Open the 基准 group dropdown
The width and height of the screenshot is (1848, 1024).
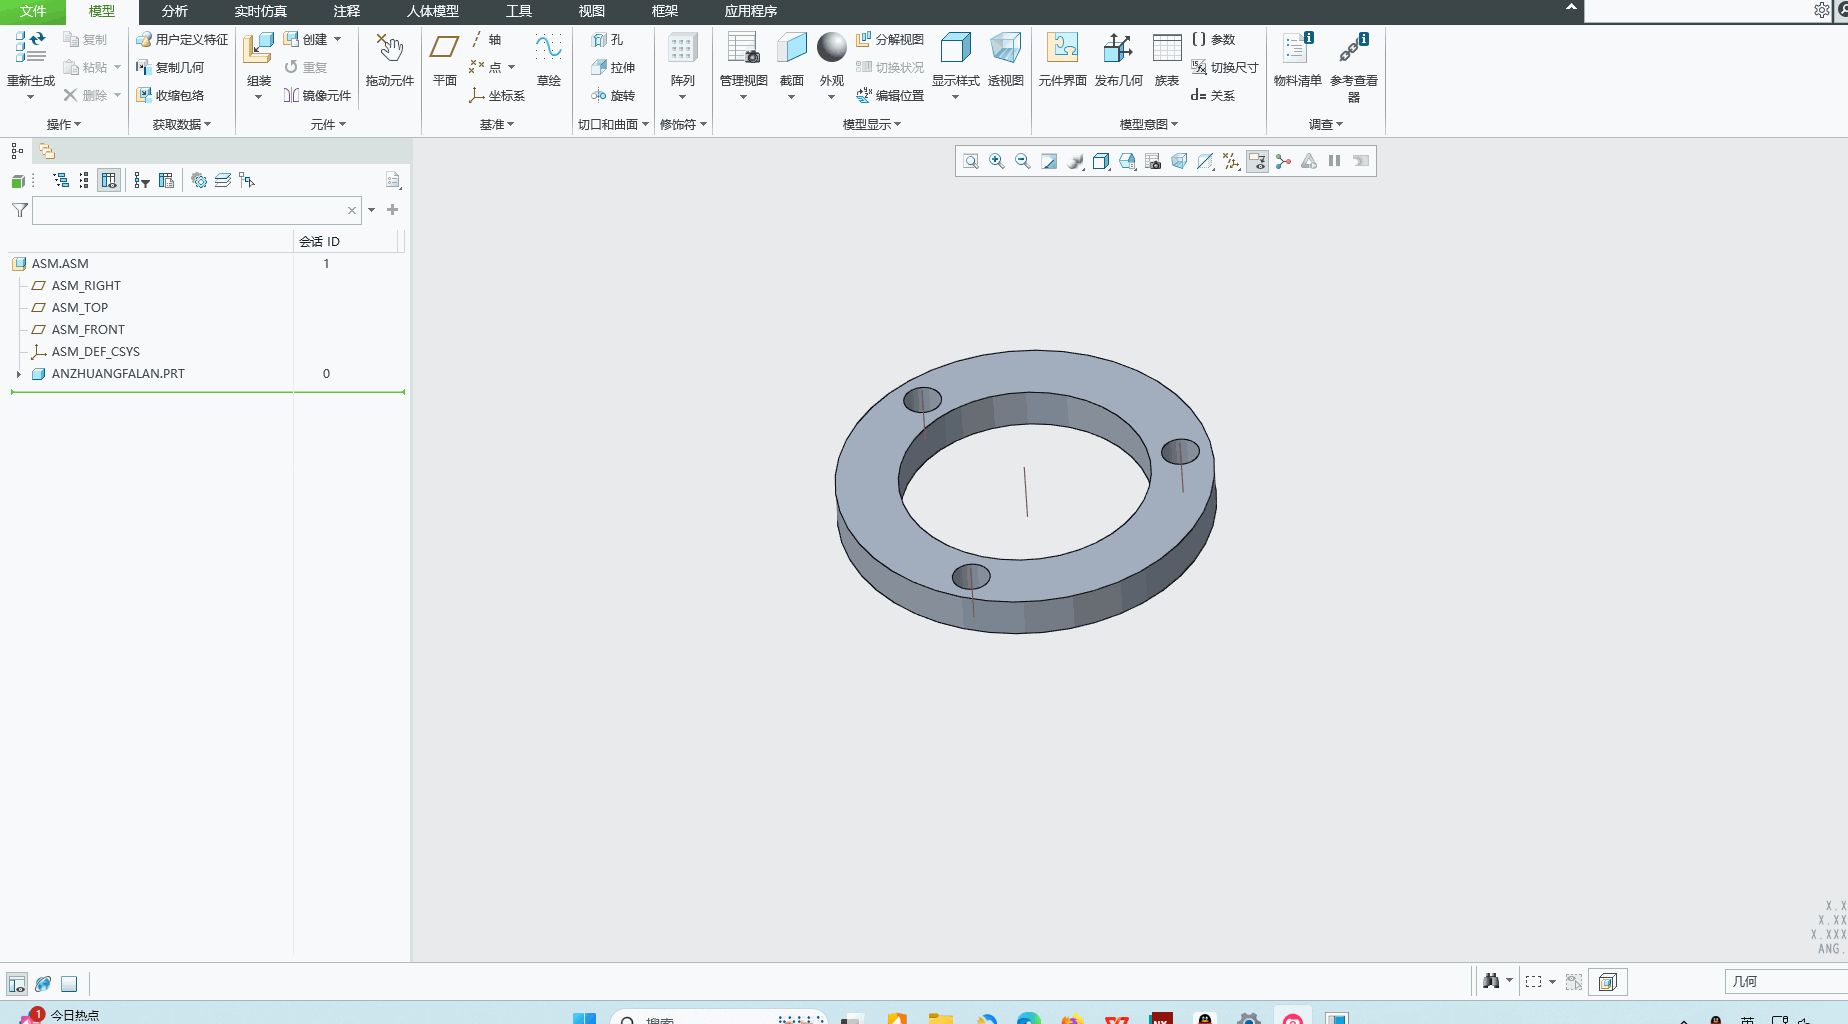tap(496, 125)
